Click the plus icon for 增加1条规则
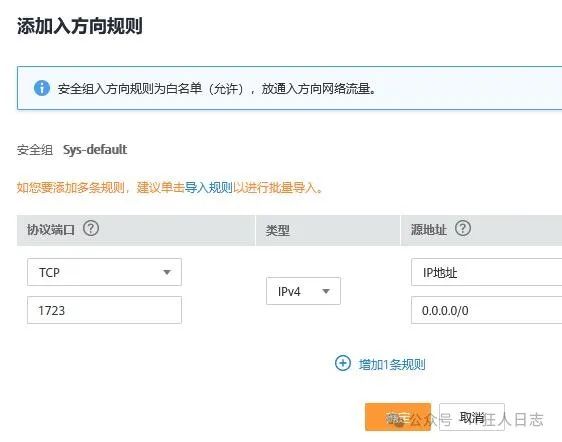The image size is (562, 442). point(343,363)
